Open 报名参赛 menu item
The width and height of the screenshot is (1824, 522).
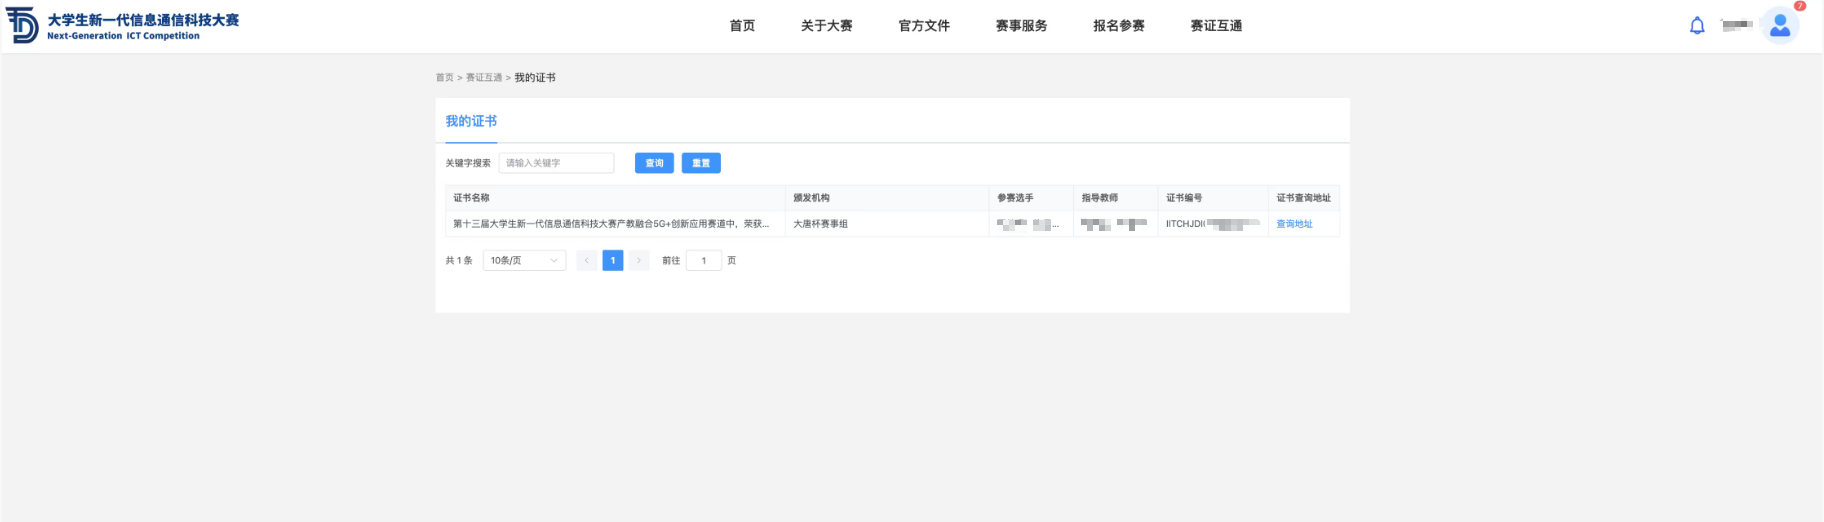coord(1119,26)
